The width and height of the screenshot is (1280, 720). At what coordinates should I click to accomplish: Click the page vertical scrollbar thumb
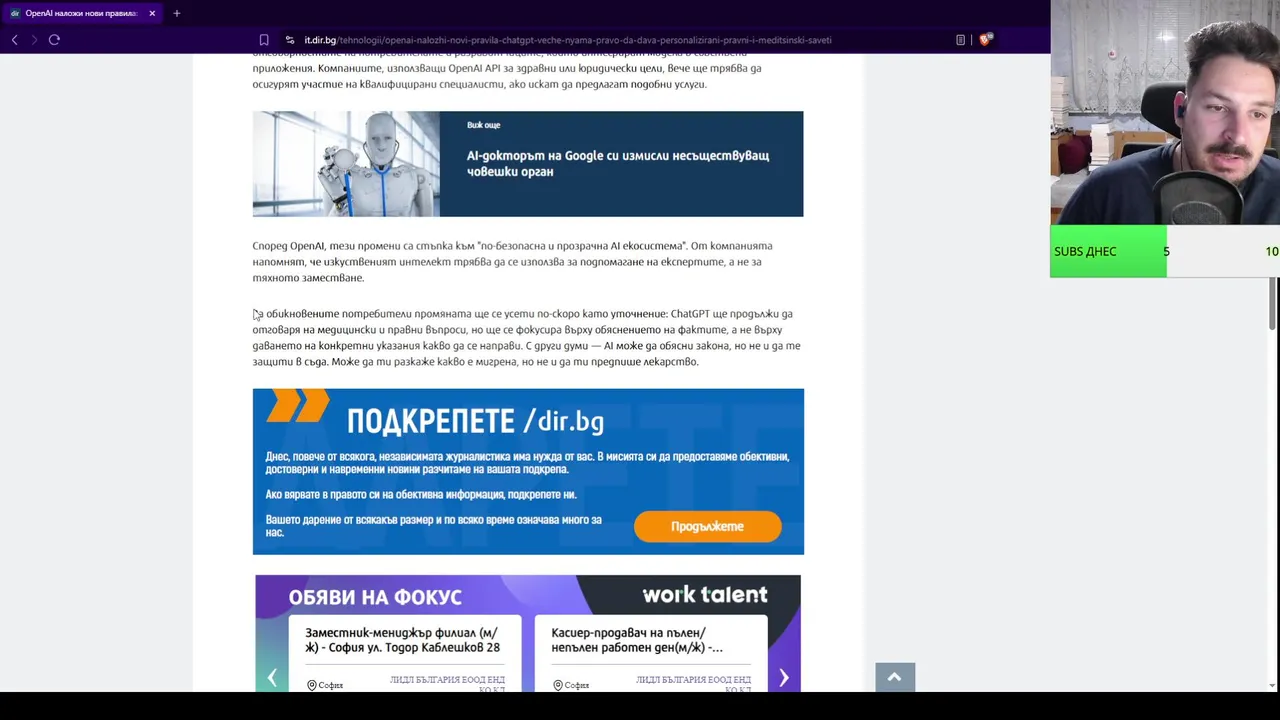coord(1273,303)
